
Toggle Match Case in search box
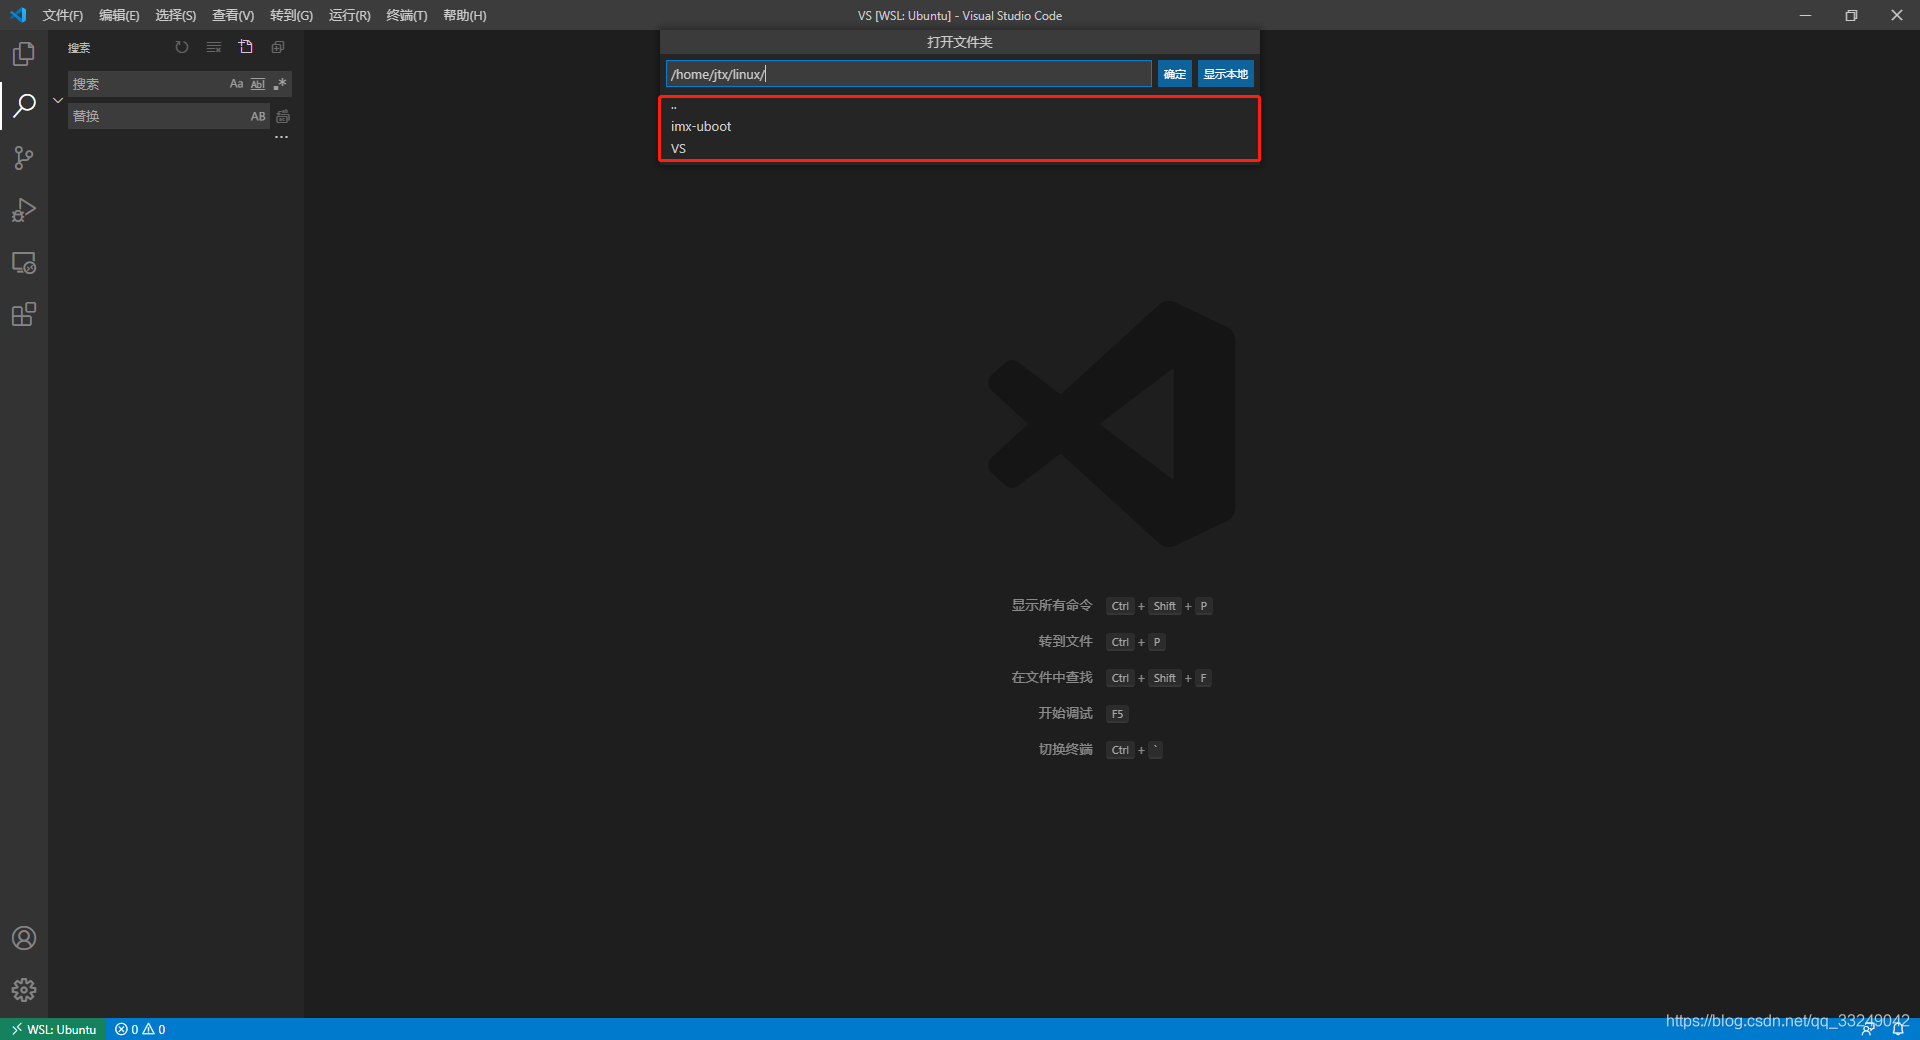point(236,84)
